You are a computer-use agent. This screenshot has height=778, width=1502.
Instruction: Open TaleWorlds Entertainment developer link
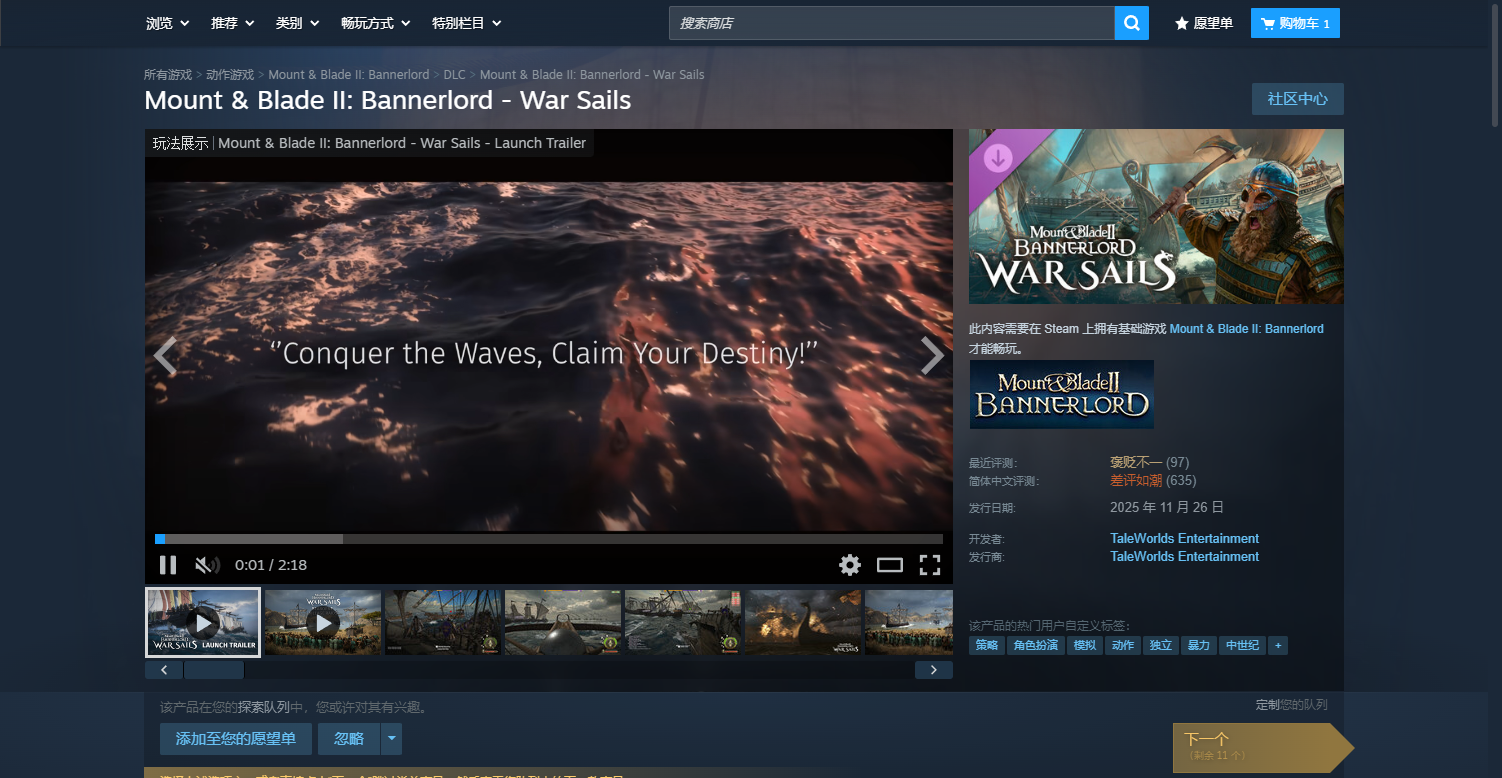[1184, 538]
